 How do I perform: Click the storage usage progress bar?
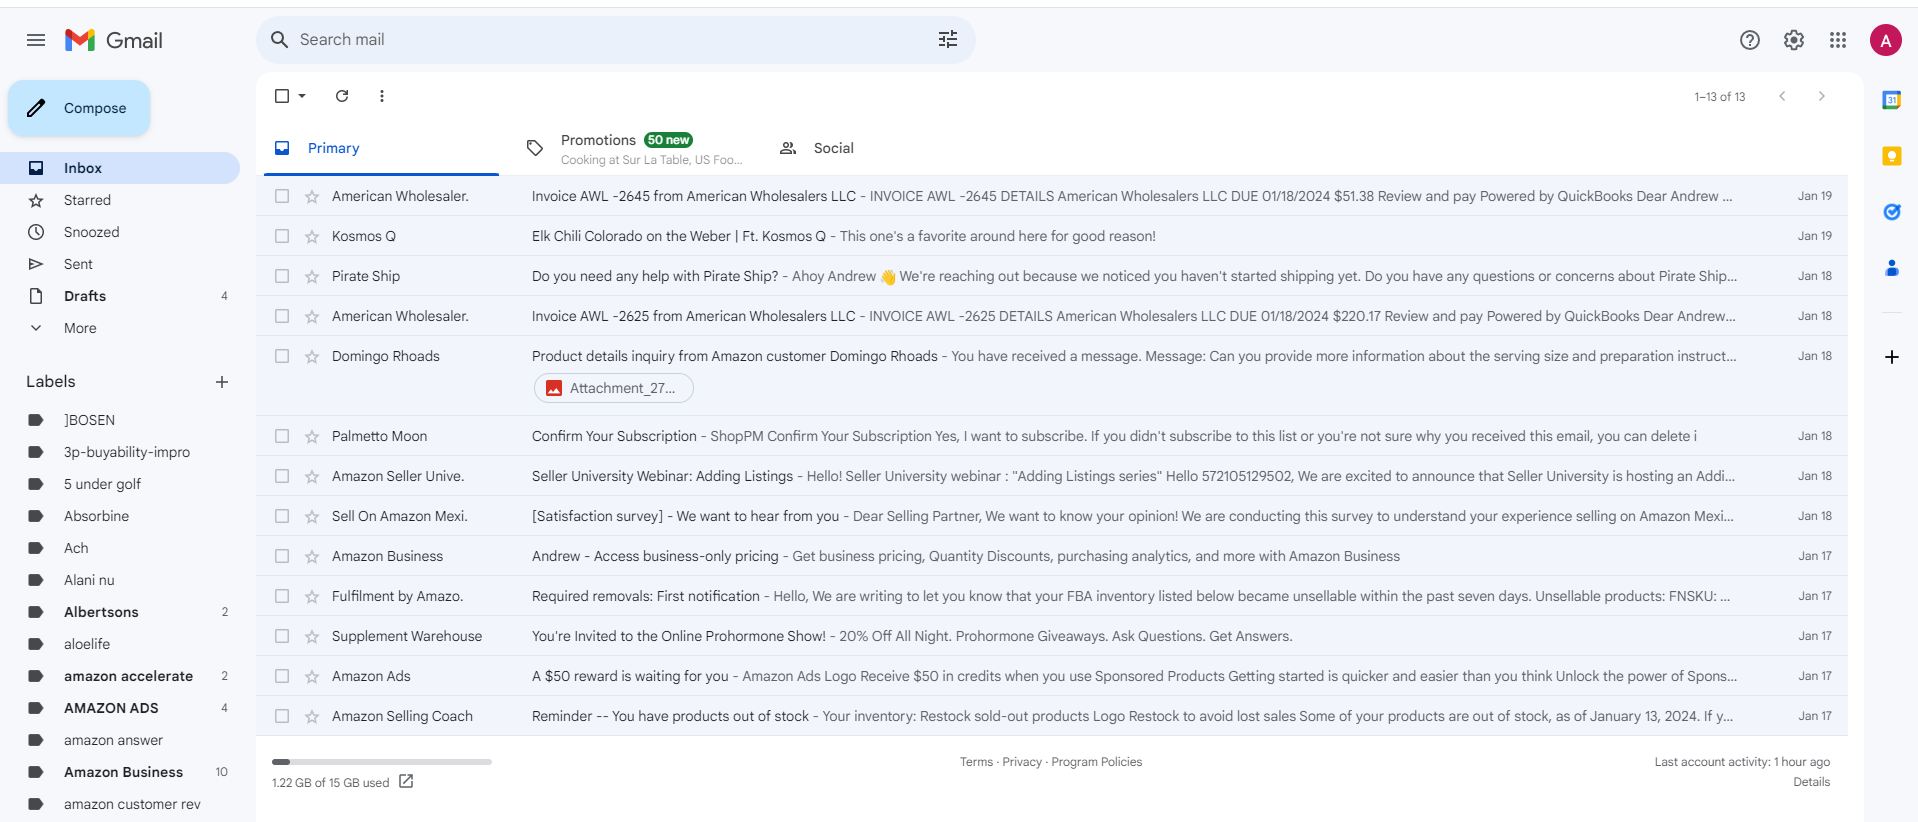point(382,762)
